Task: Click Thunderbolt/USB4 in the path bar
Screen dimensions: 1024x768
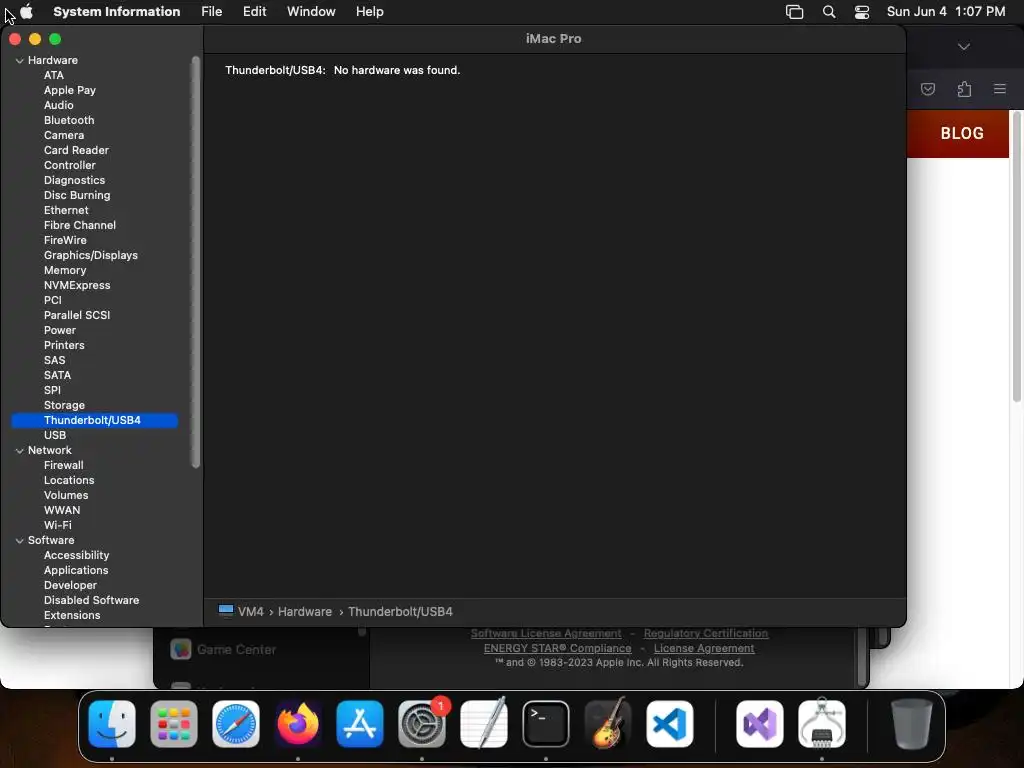Action: coord(400,611)
